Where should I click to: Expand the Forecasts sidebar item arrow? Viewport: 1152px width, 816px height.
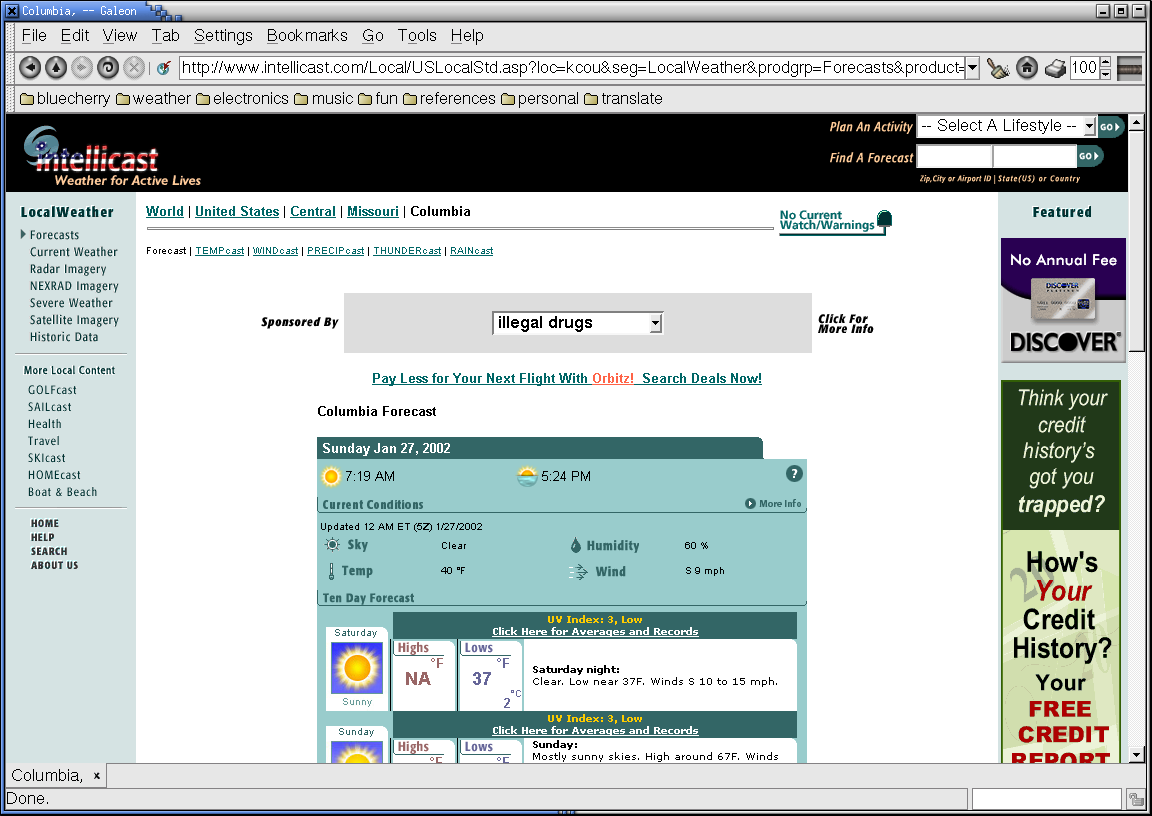(24, 234)
